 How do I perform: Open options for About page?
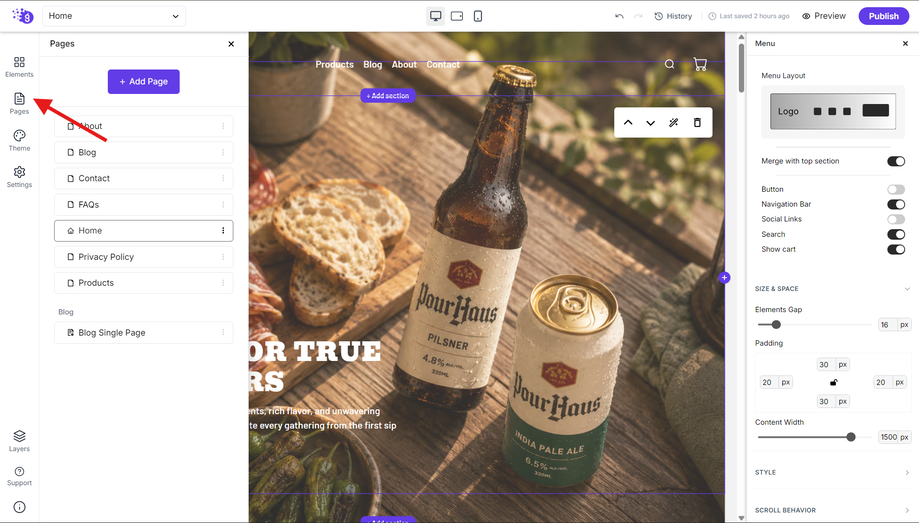[223, 126]
